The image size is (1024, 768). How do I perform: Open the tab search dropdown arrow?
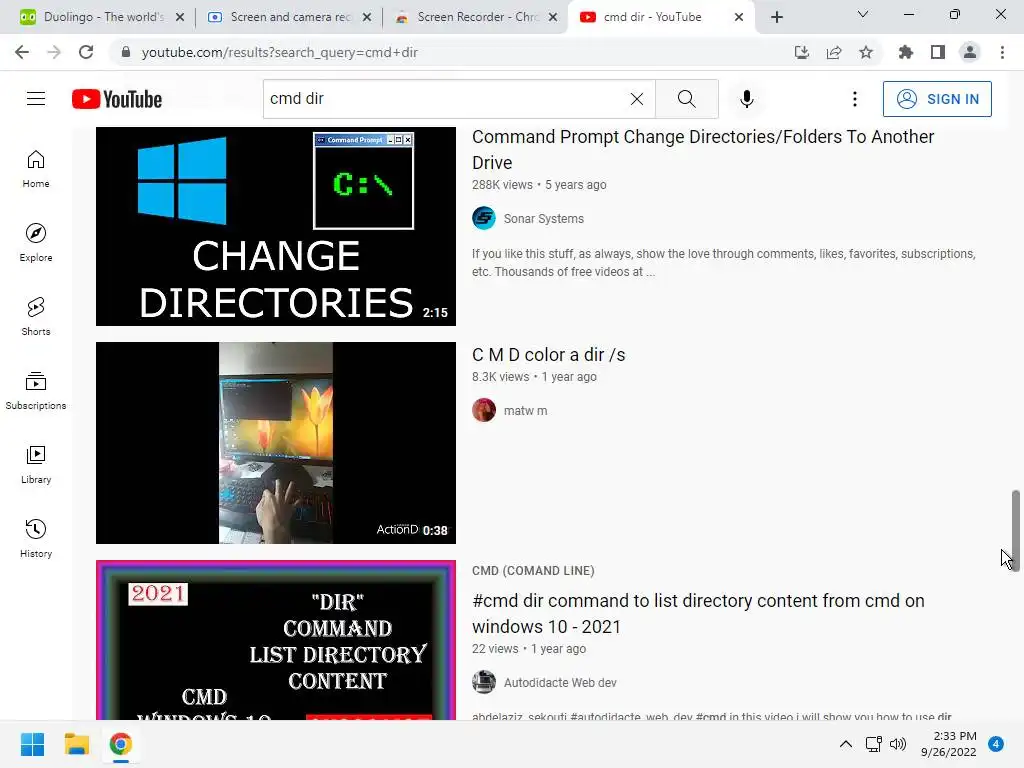click(x=863, y=14)
